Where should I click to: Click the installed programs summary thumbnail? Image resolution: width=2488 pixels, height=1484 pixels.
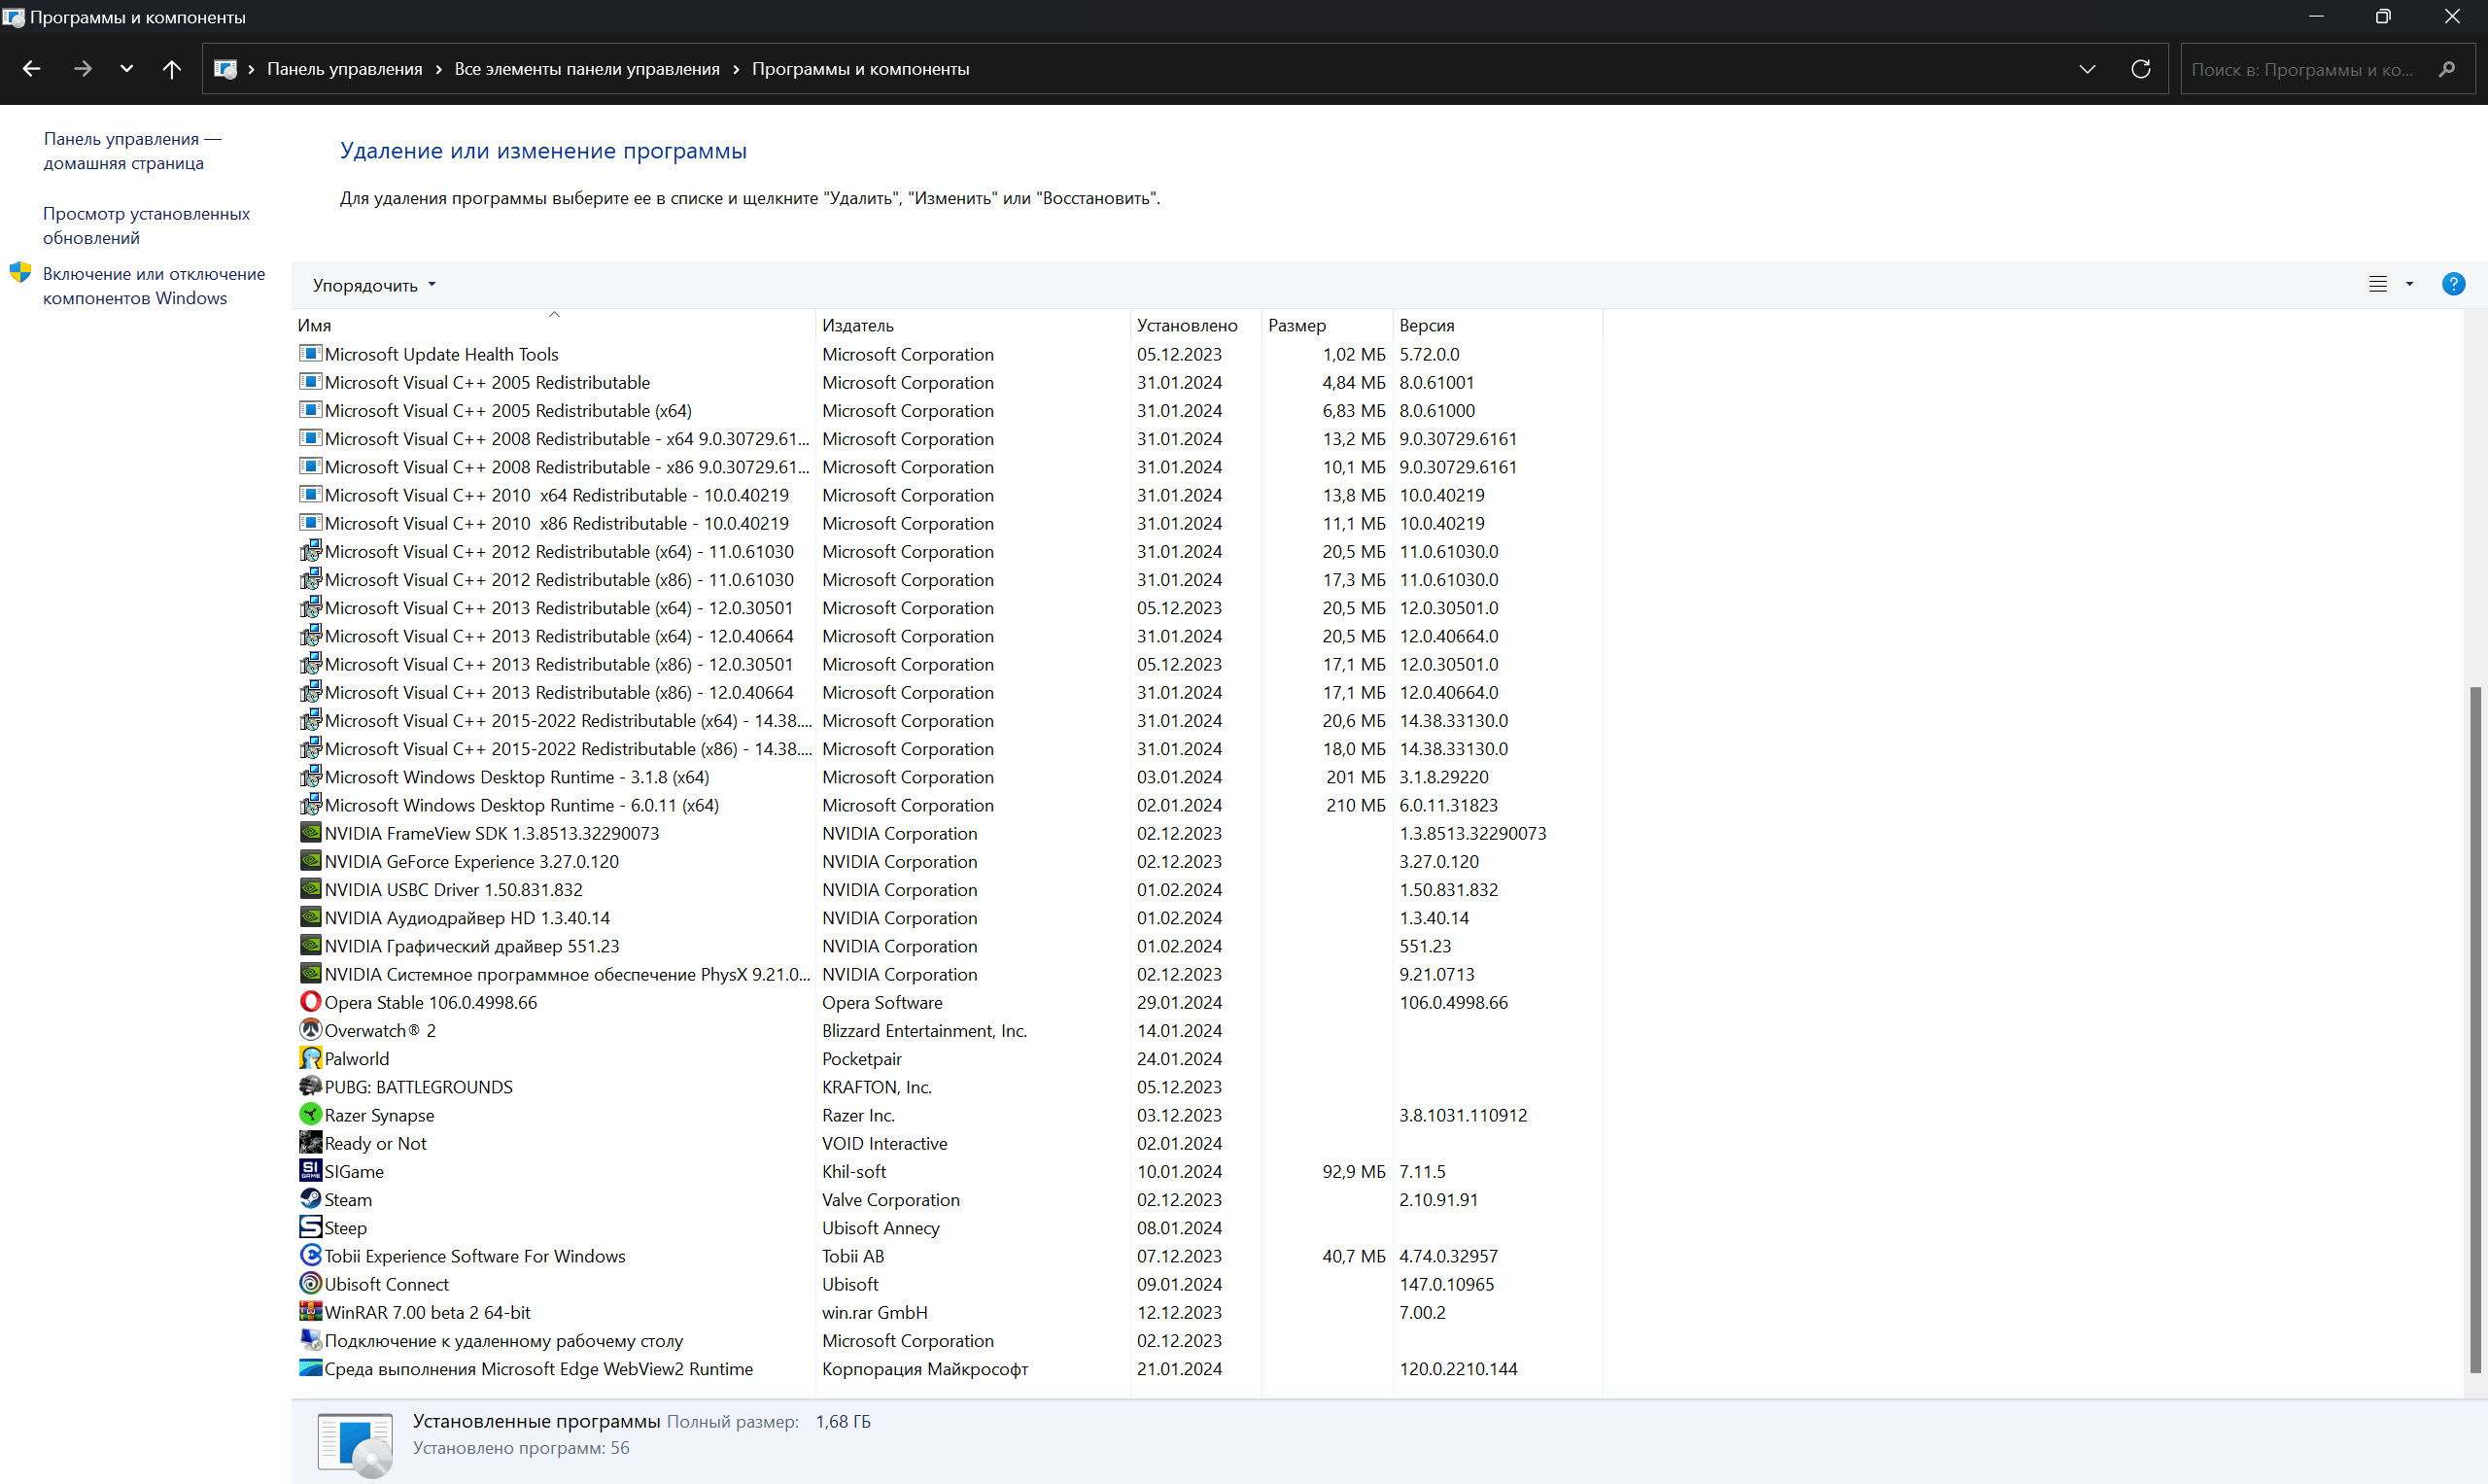355,1445
